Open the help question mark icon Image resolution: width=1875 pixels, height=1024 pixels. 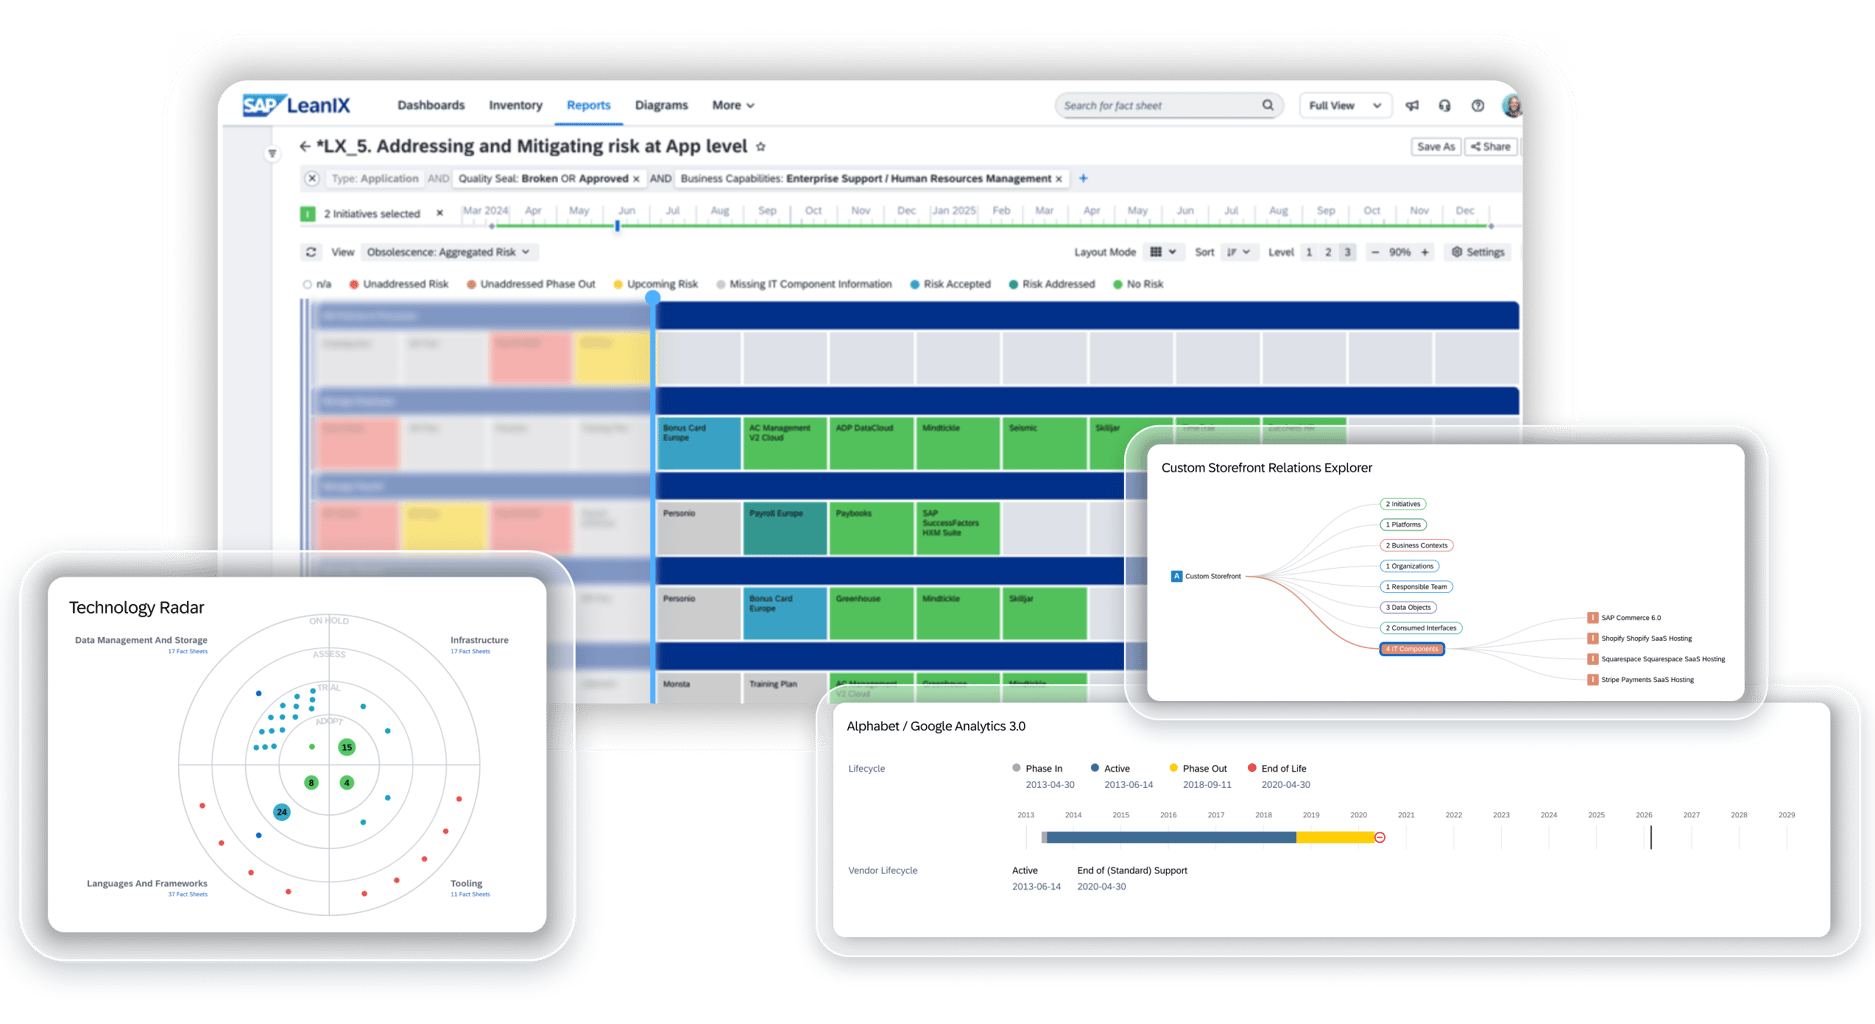[x=1478, y=106]
